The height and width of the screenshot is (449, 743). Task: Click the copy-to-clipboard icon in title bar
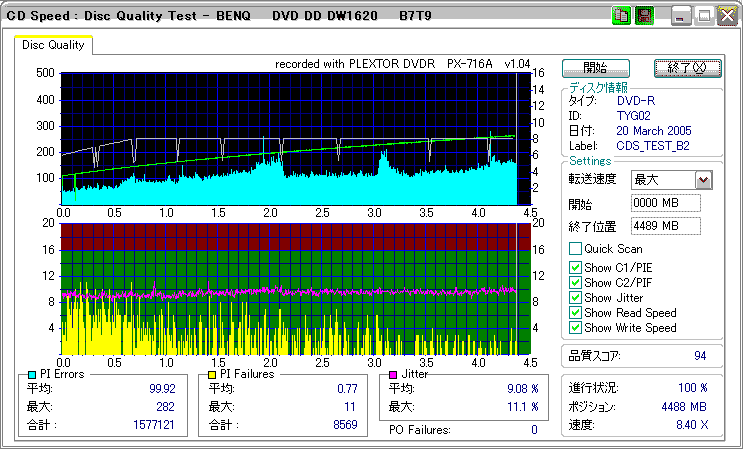coord(621,15)
